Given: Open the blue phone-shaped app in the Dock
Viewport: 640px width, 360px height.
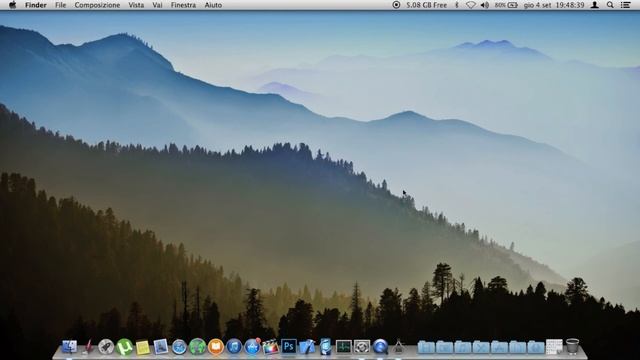Looking at the screenshot, I should (325, 347).
